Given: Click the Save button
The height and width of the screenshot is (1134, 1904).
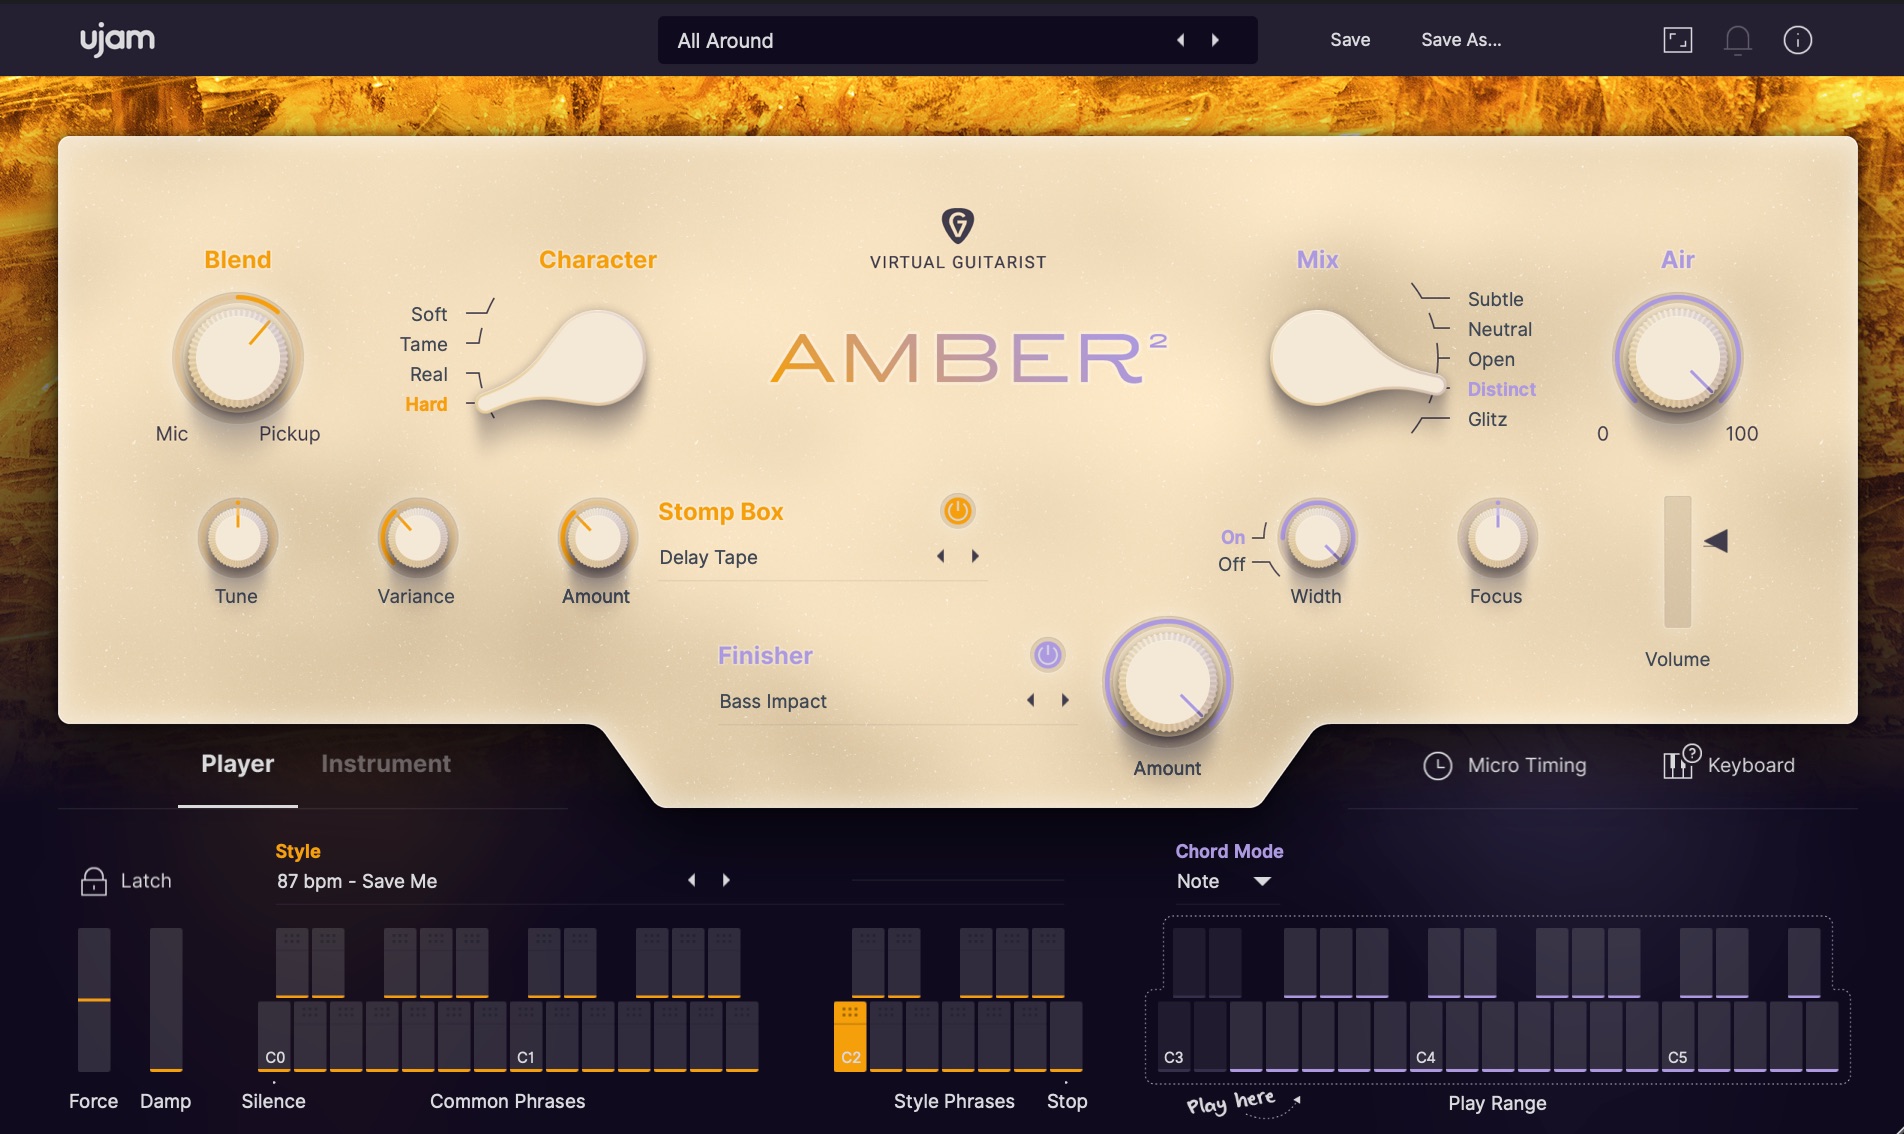Looking at the screenshot, I should click(1349, 40).
